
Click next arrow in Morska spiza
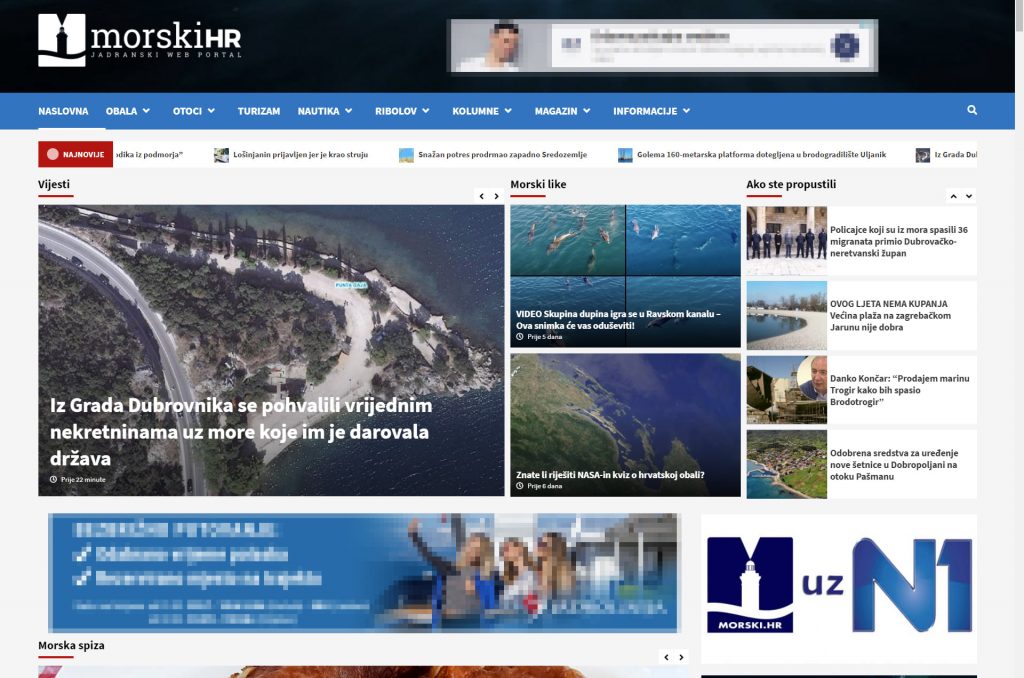pyautogui.click(x=681, y=658)
